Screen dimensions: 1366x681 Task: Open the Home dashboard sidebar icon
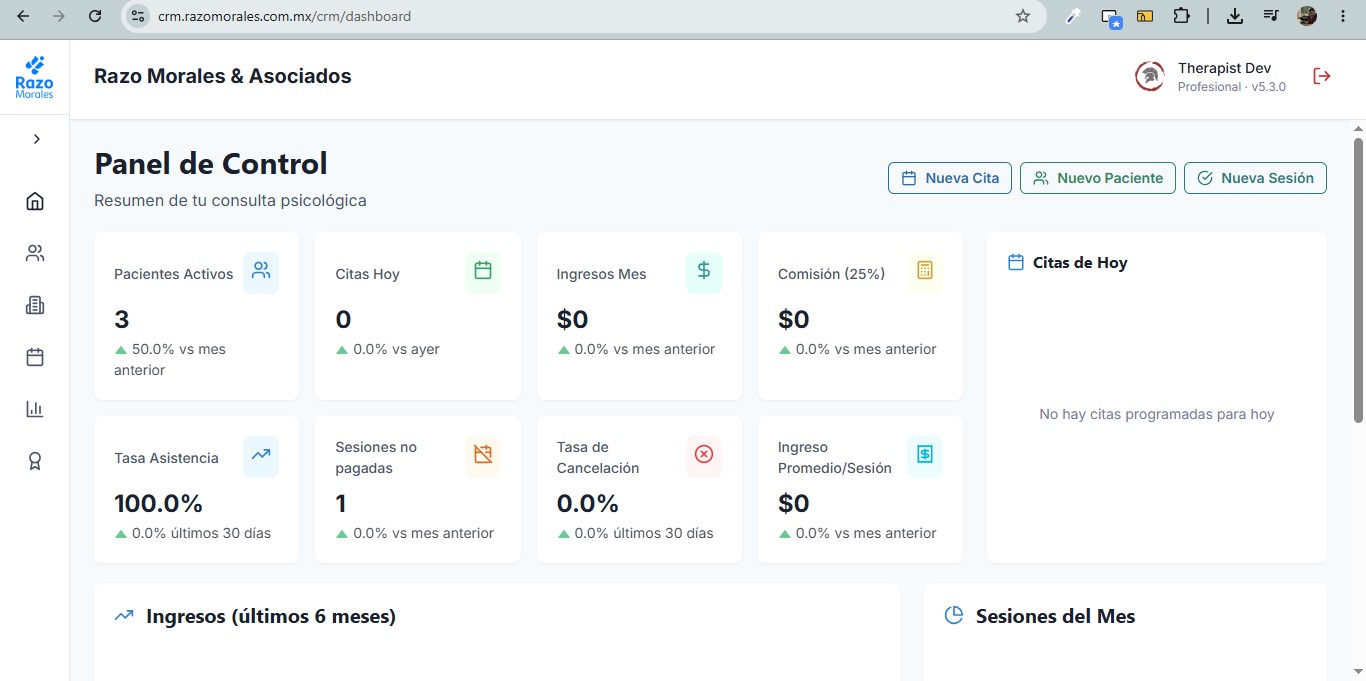(35, 201)
